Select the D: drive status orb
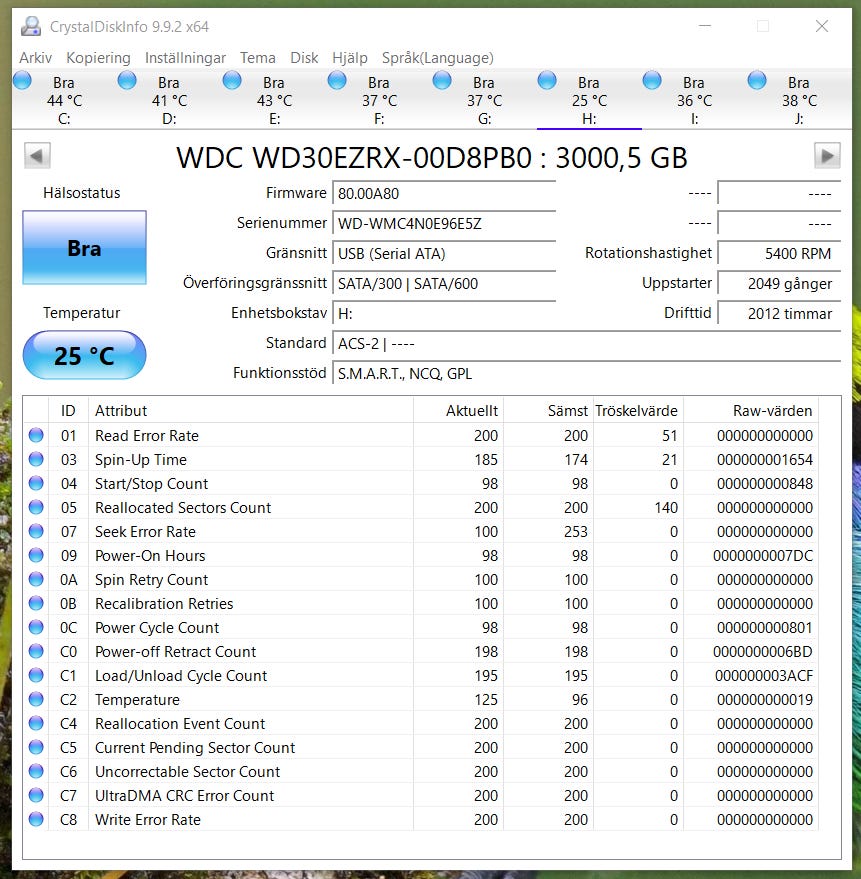Viewport: 861px width, 879px height. tap(127, 81)
